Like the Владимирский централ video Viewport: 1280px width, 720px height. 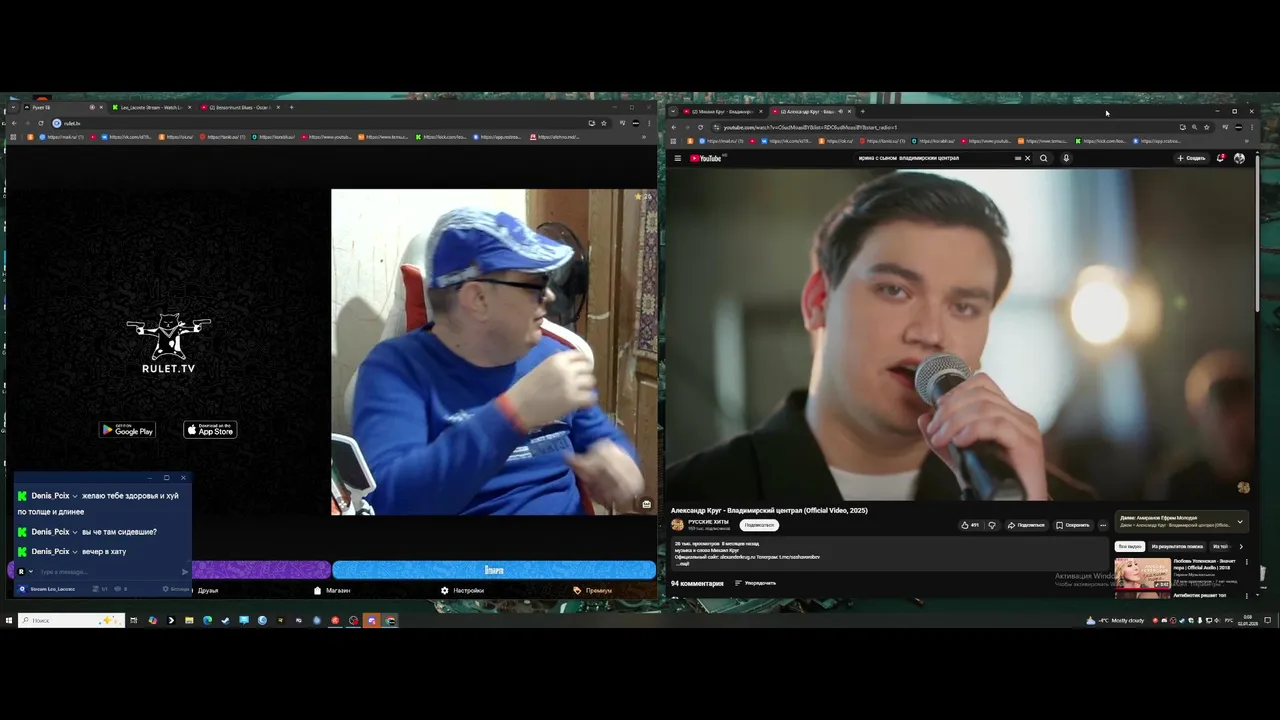point(970,525)
